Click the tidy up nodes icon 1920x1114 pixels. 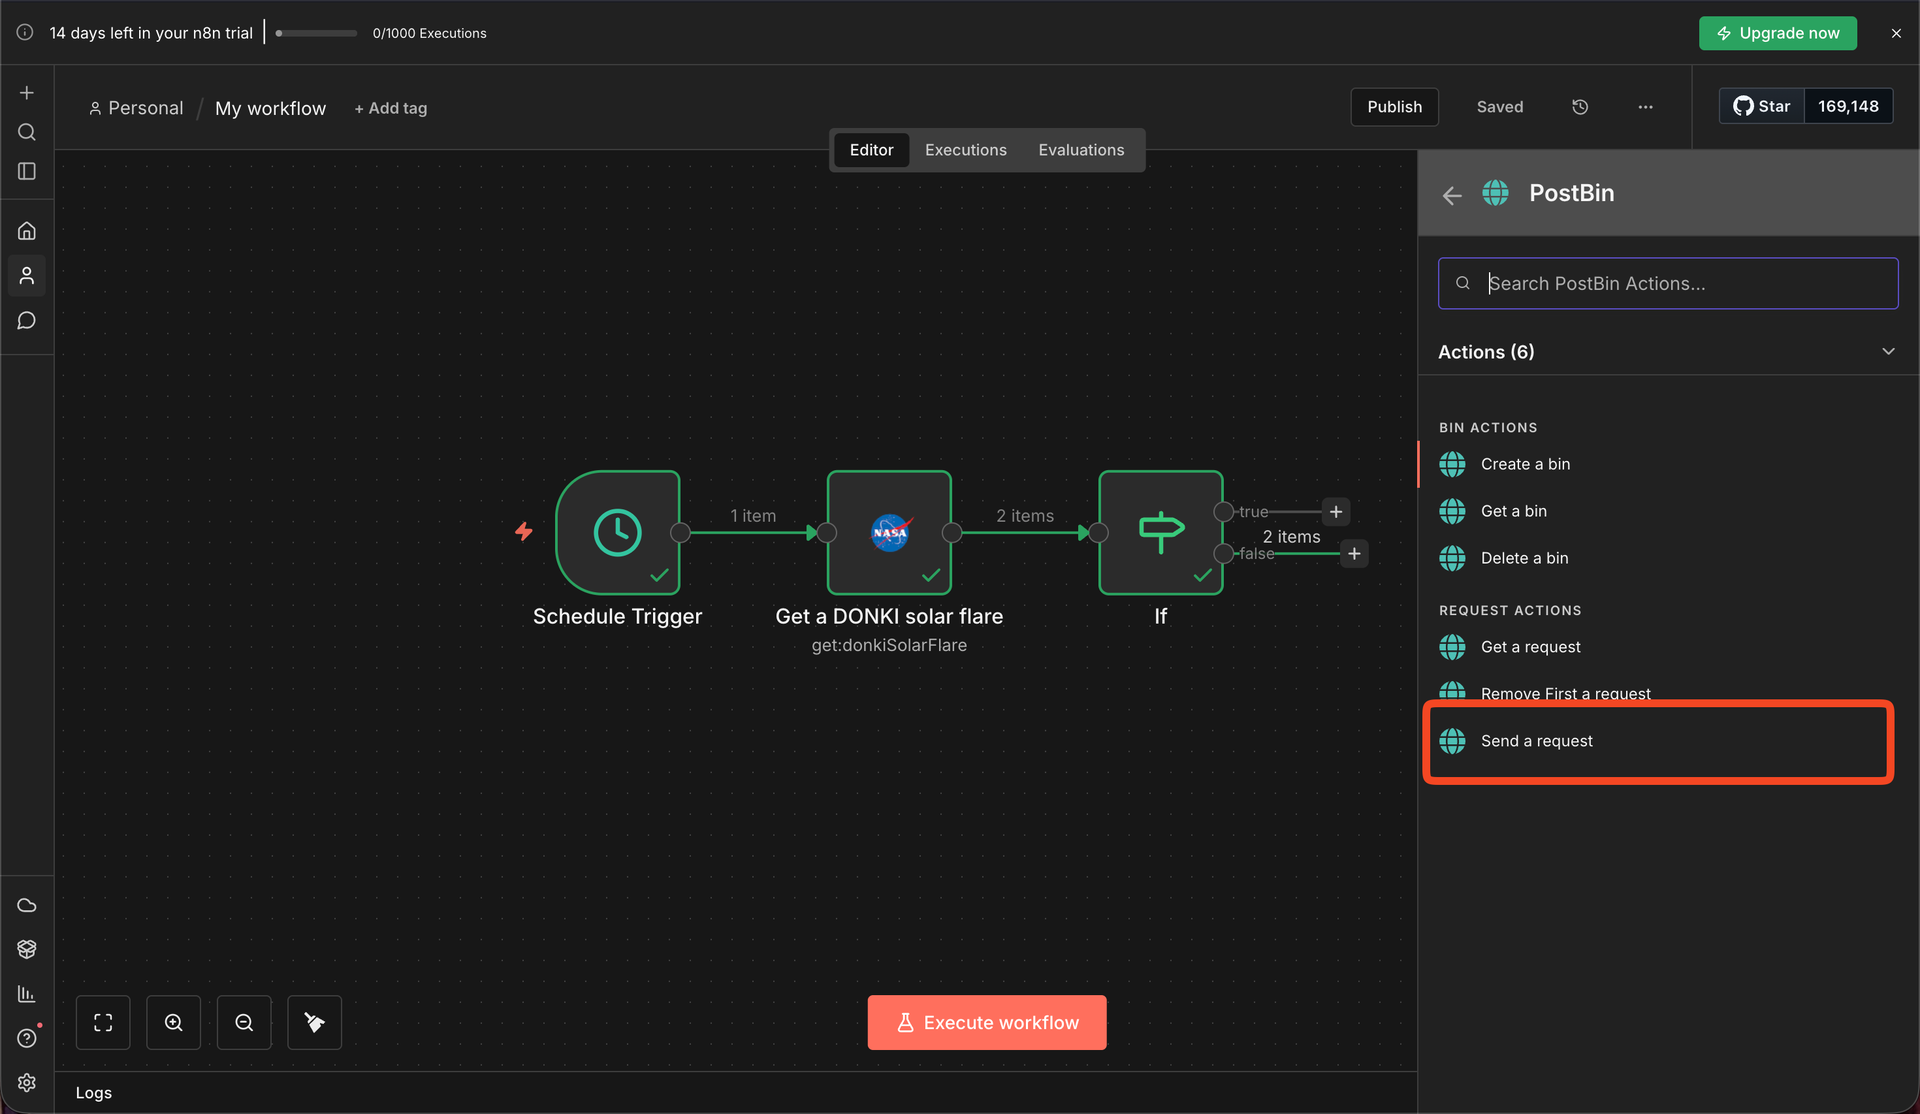tap(314, 1022)
